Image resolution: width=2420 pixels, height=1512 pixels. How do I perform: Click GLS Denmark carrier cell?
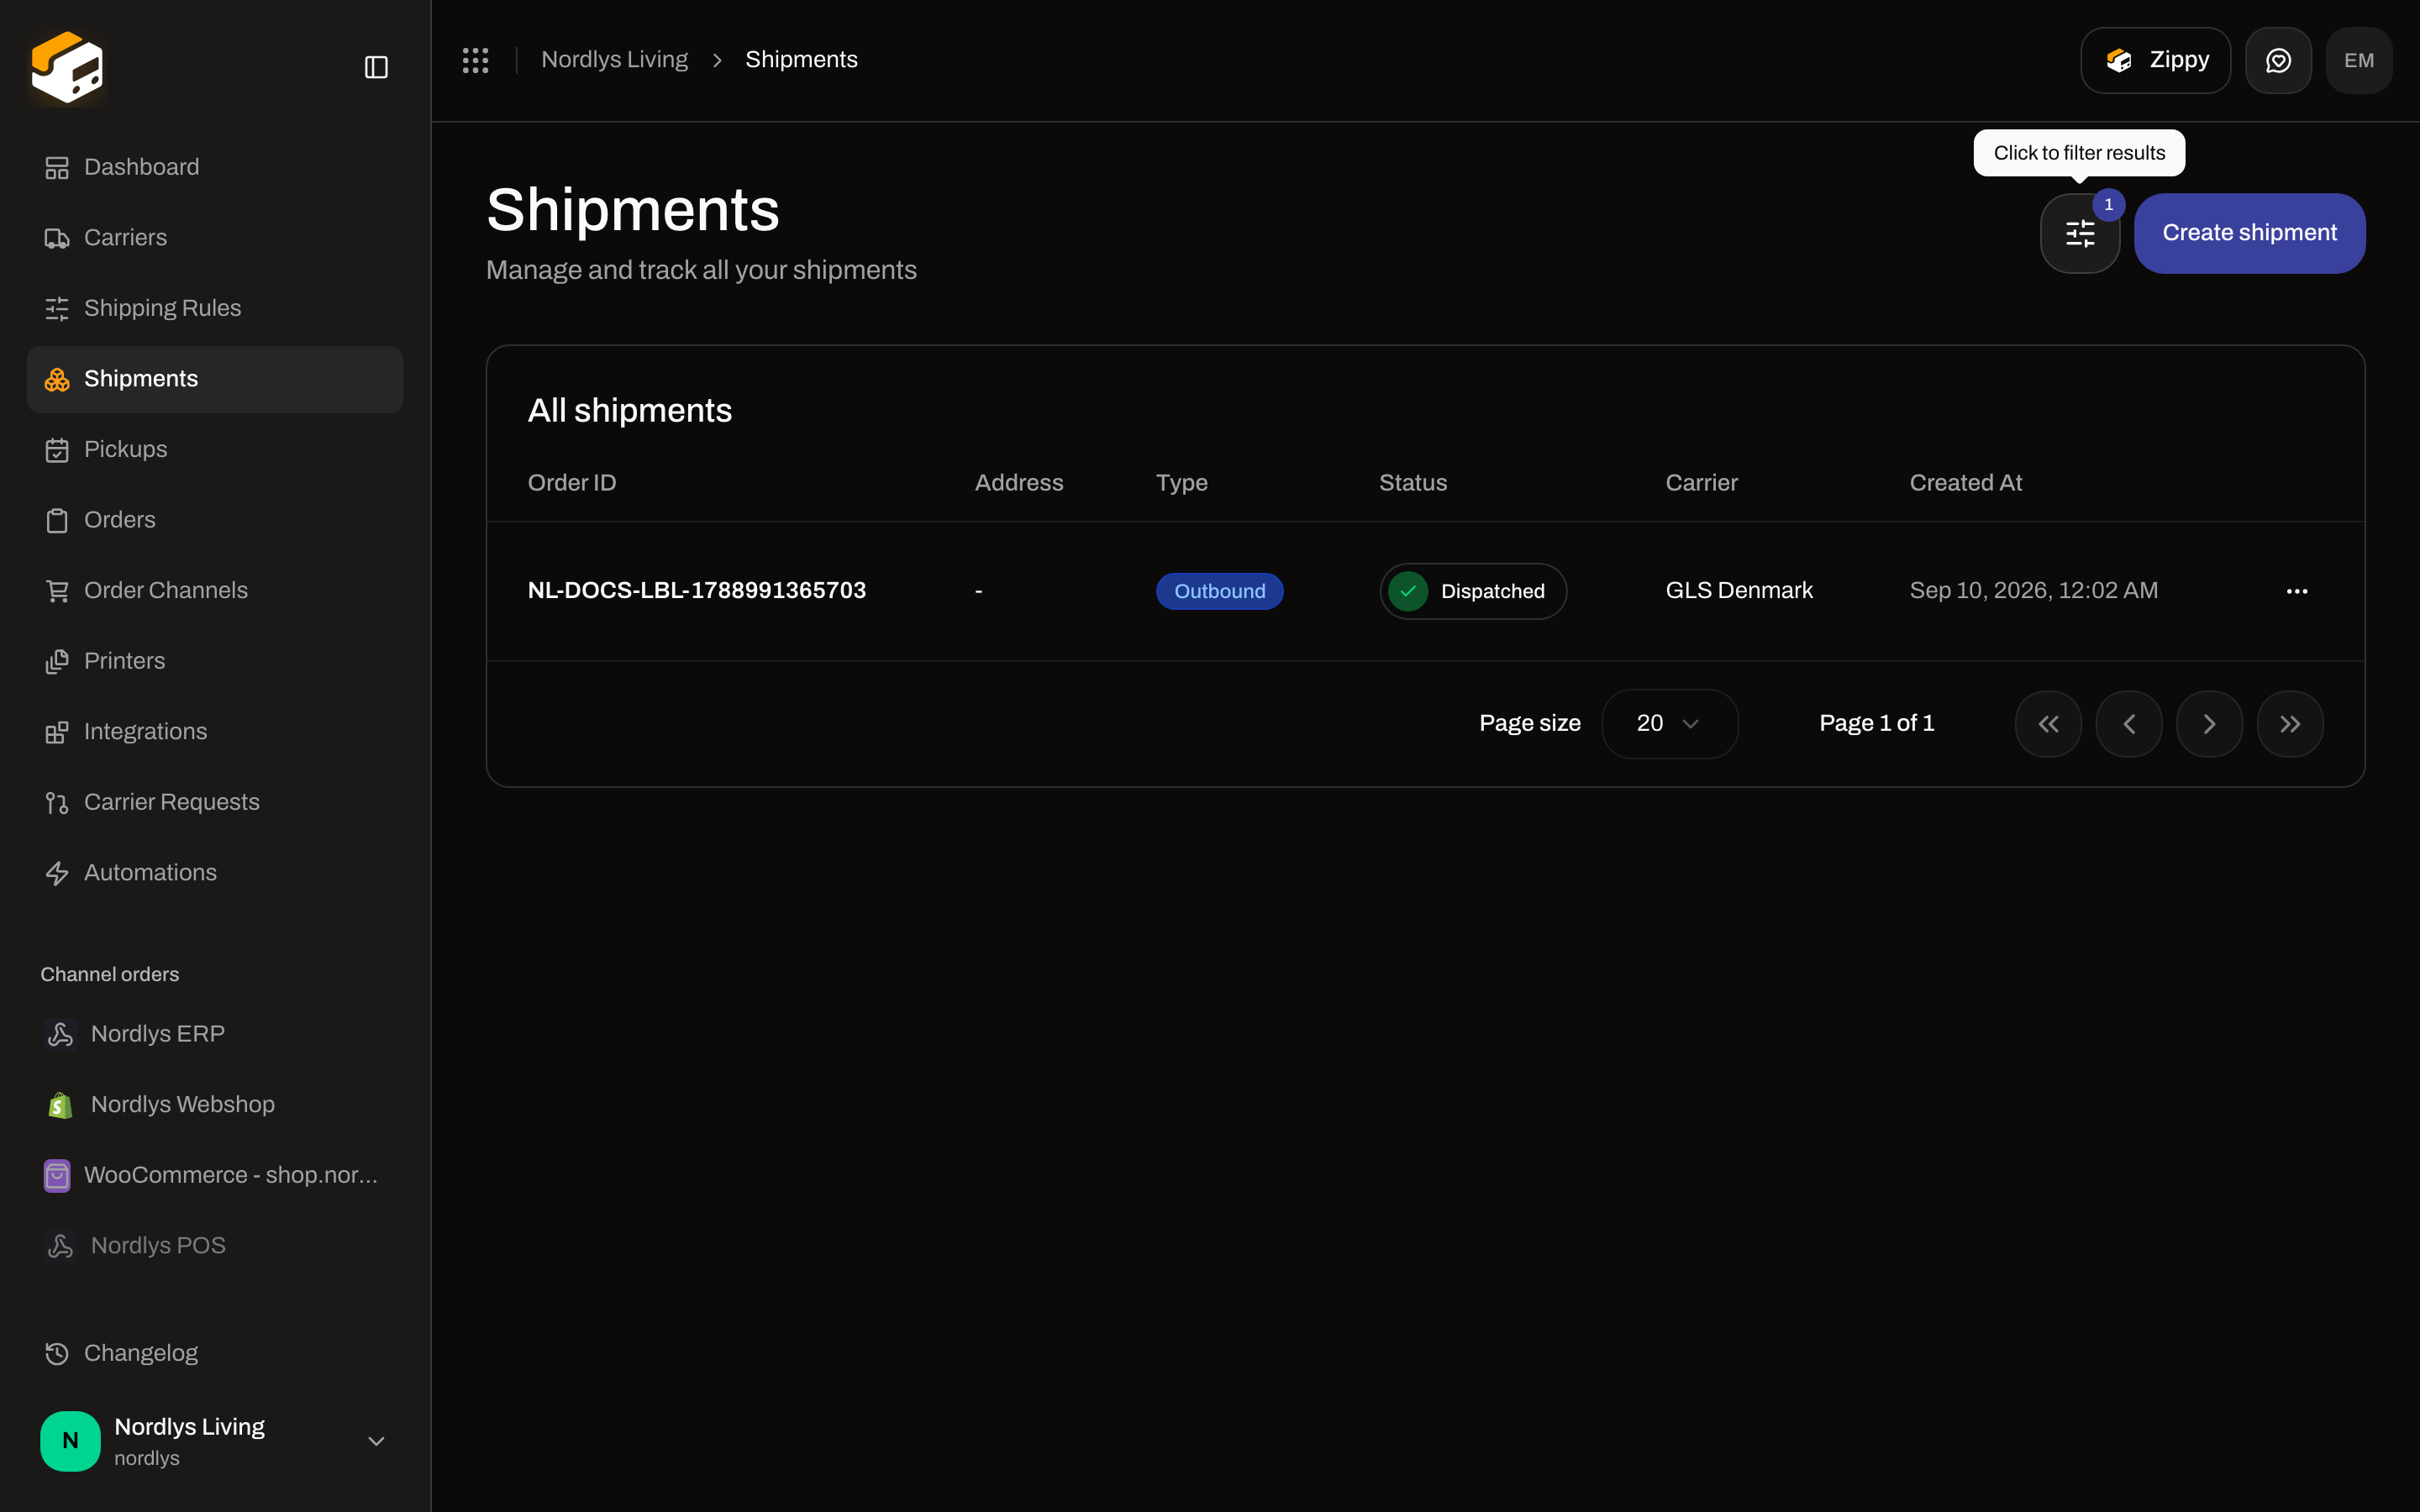[1739, 591]
